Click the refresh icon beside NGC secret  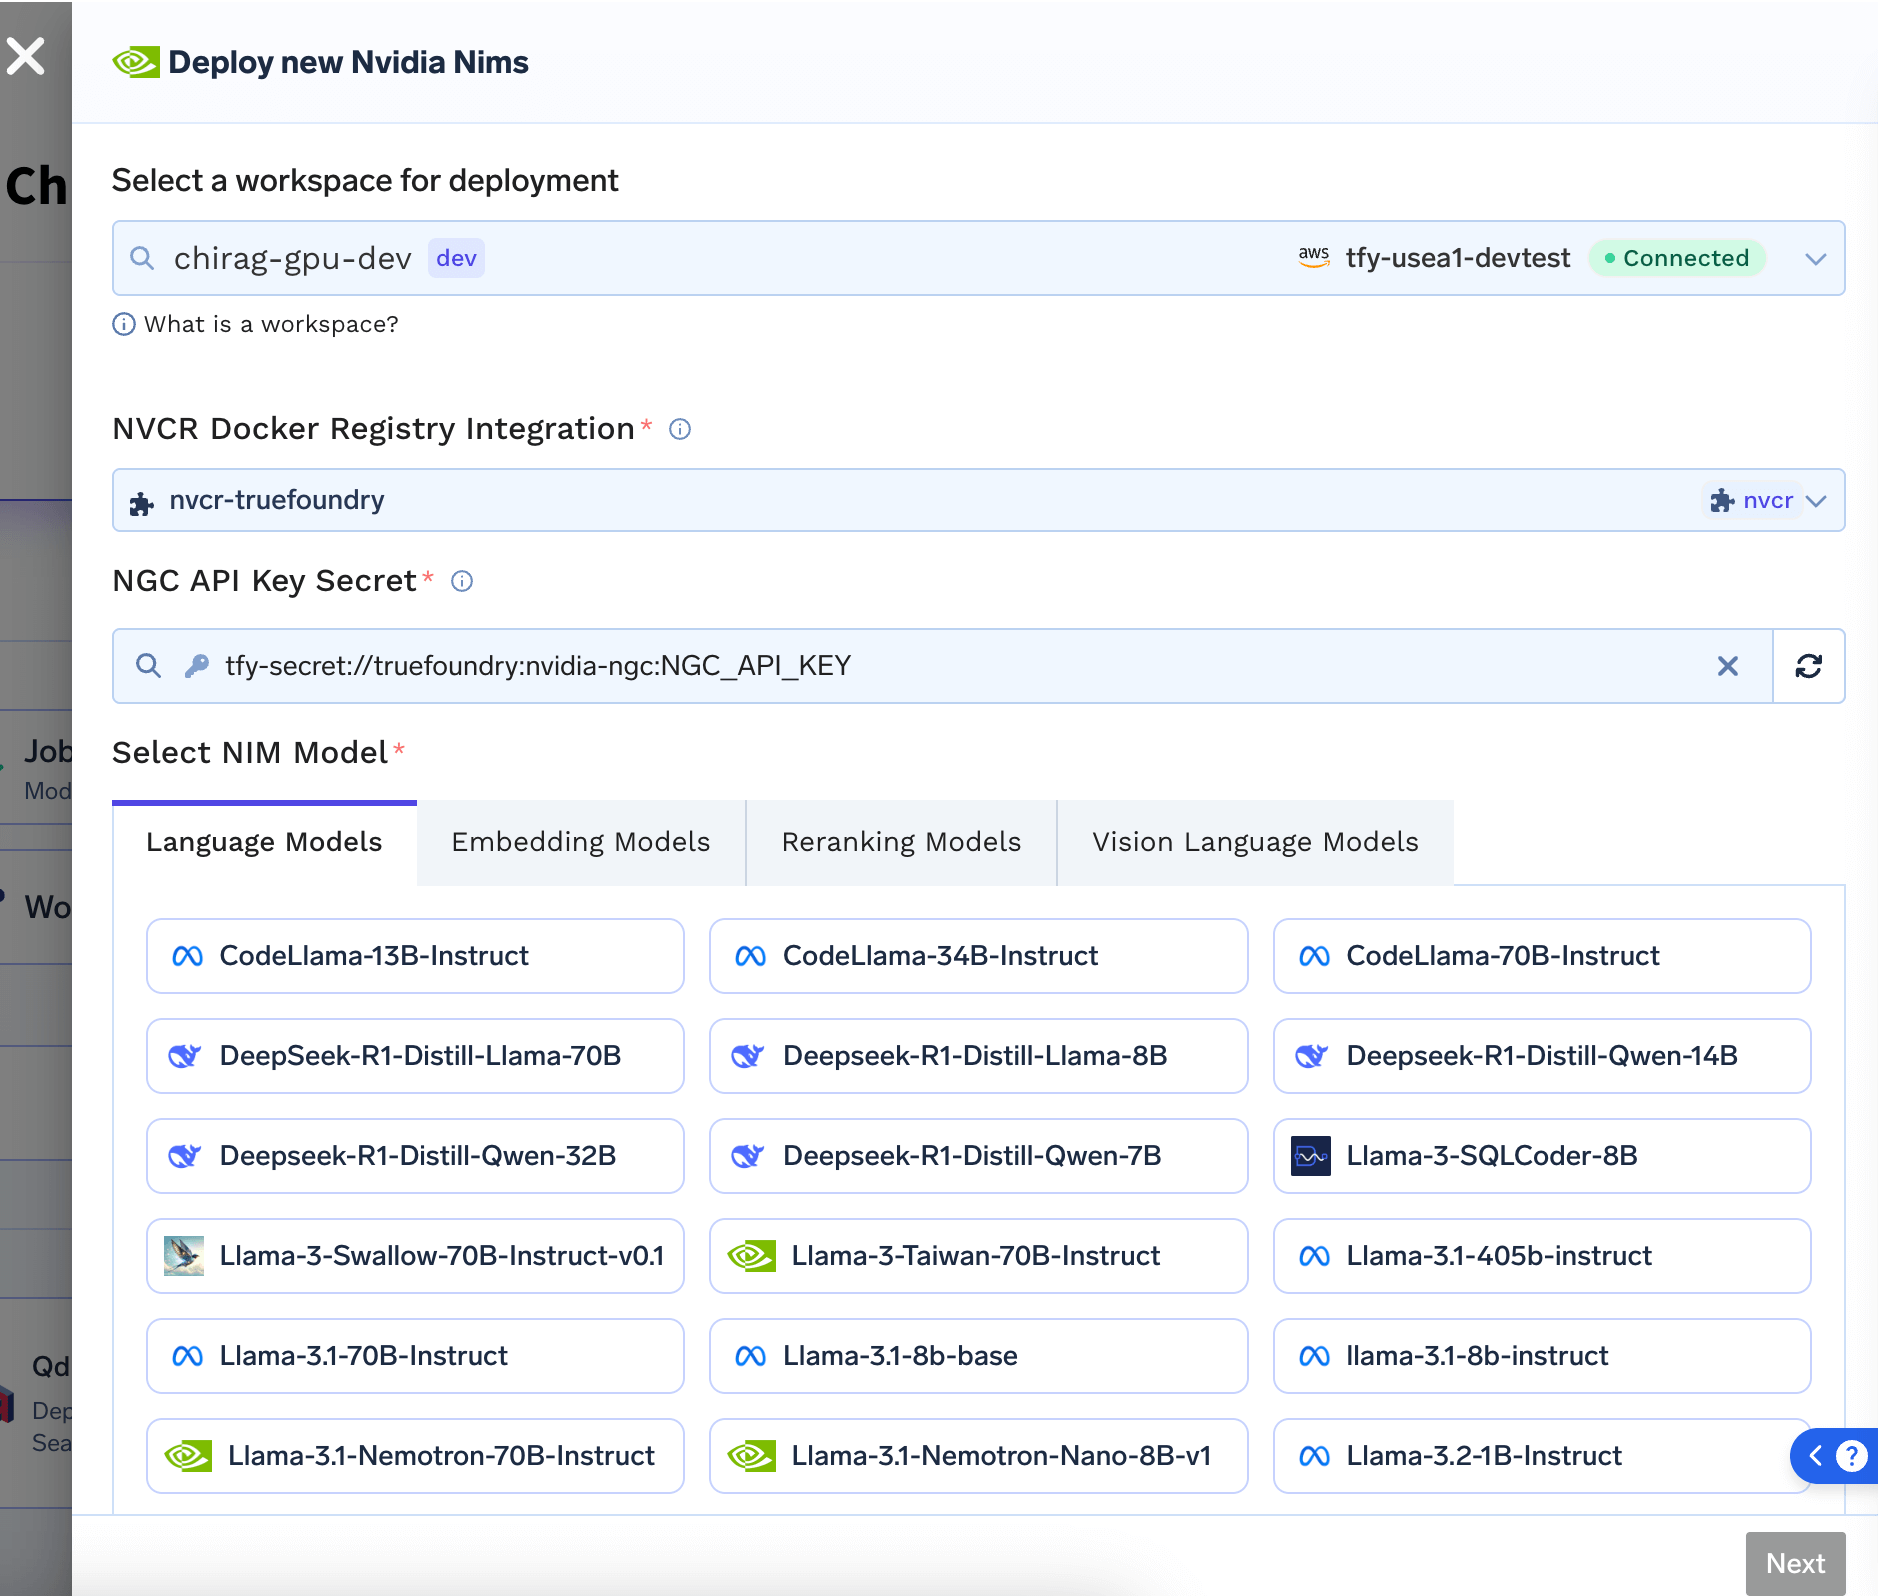(x=1808, y=666)
